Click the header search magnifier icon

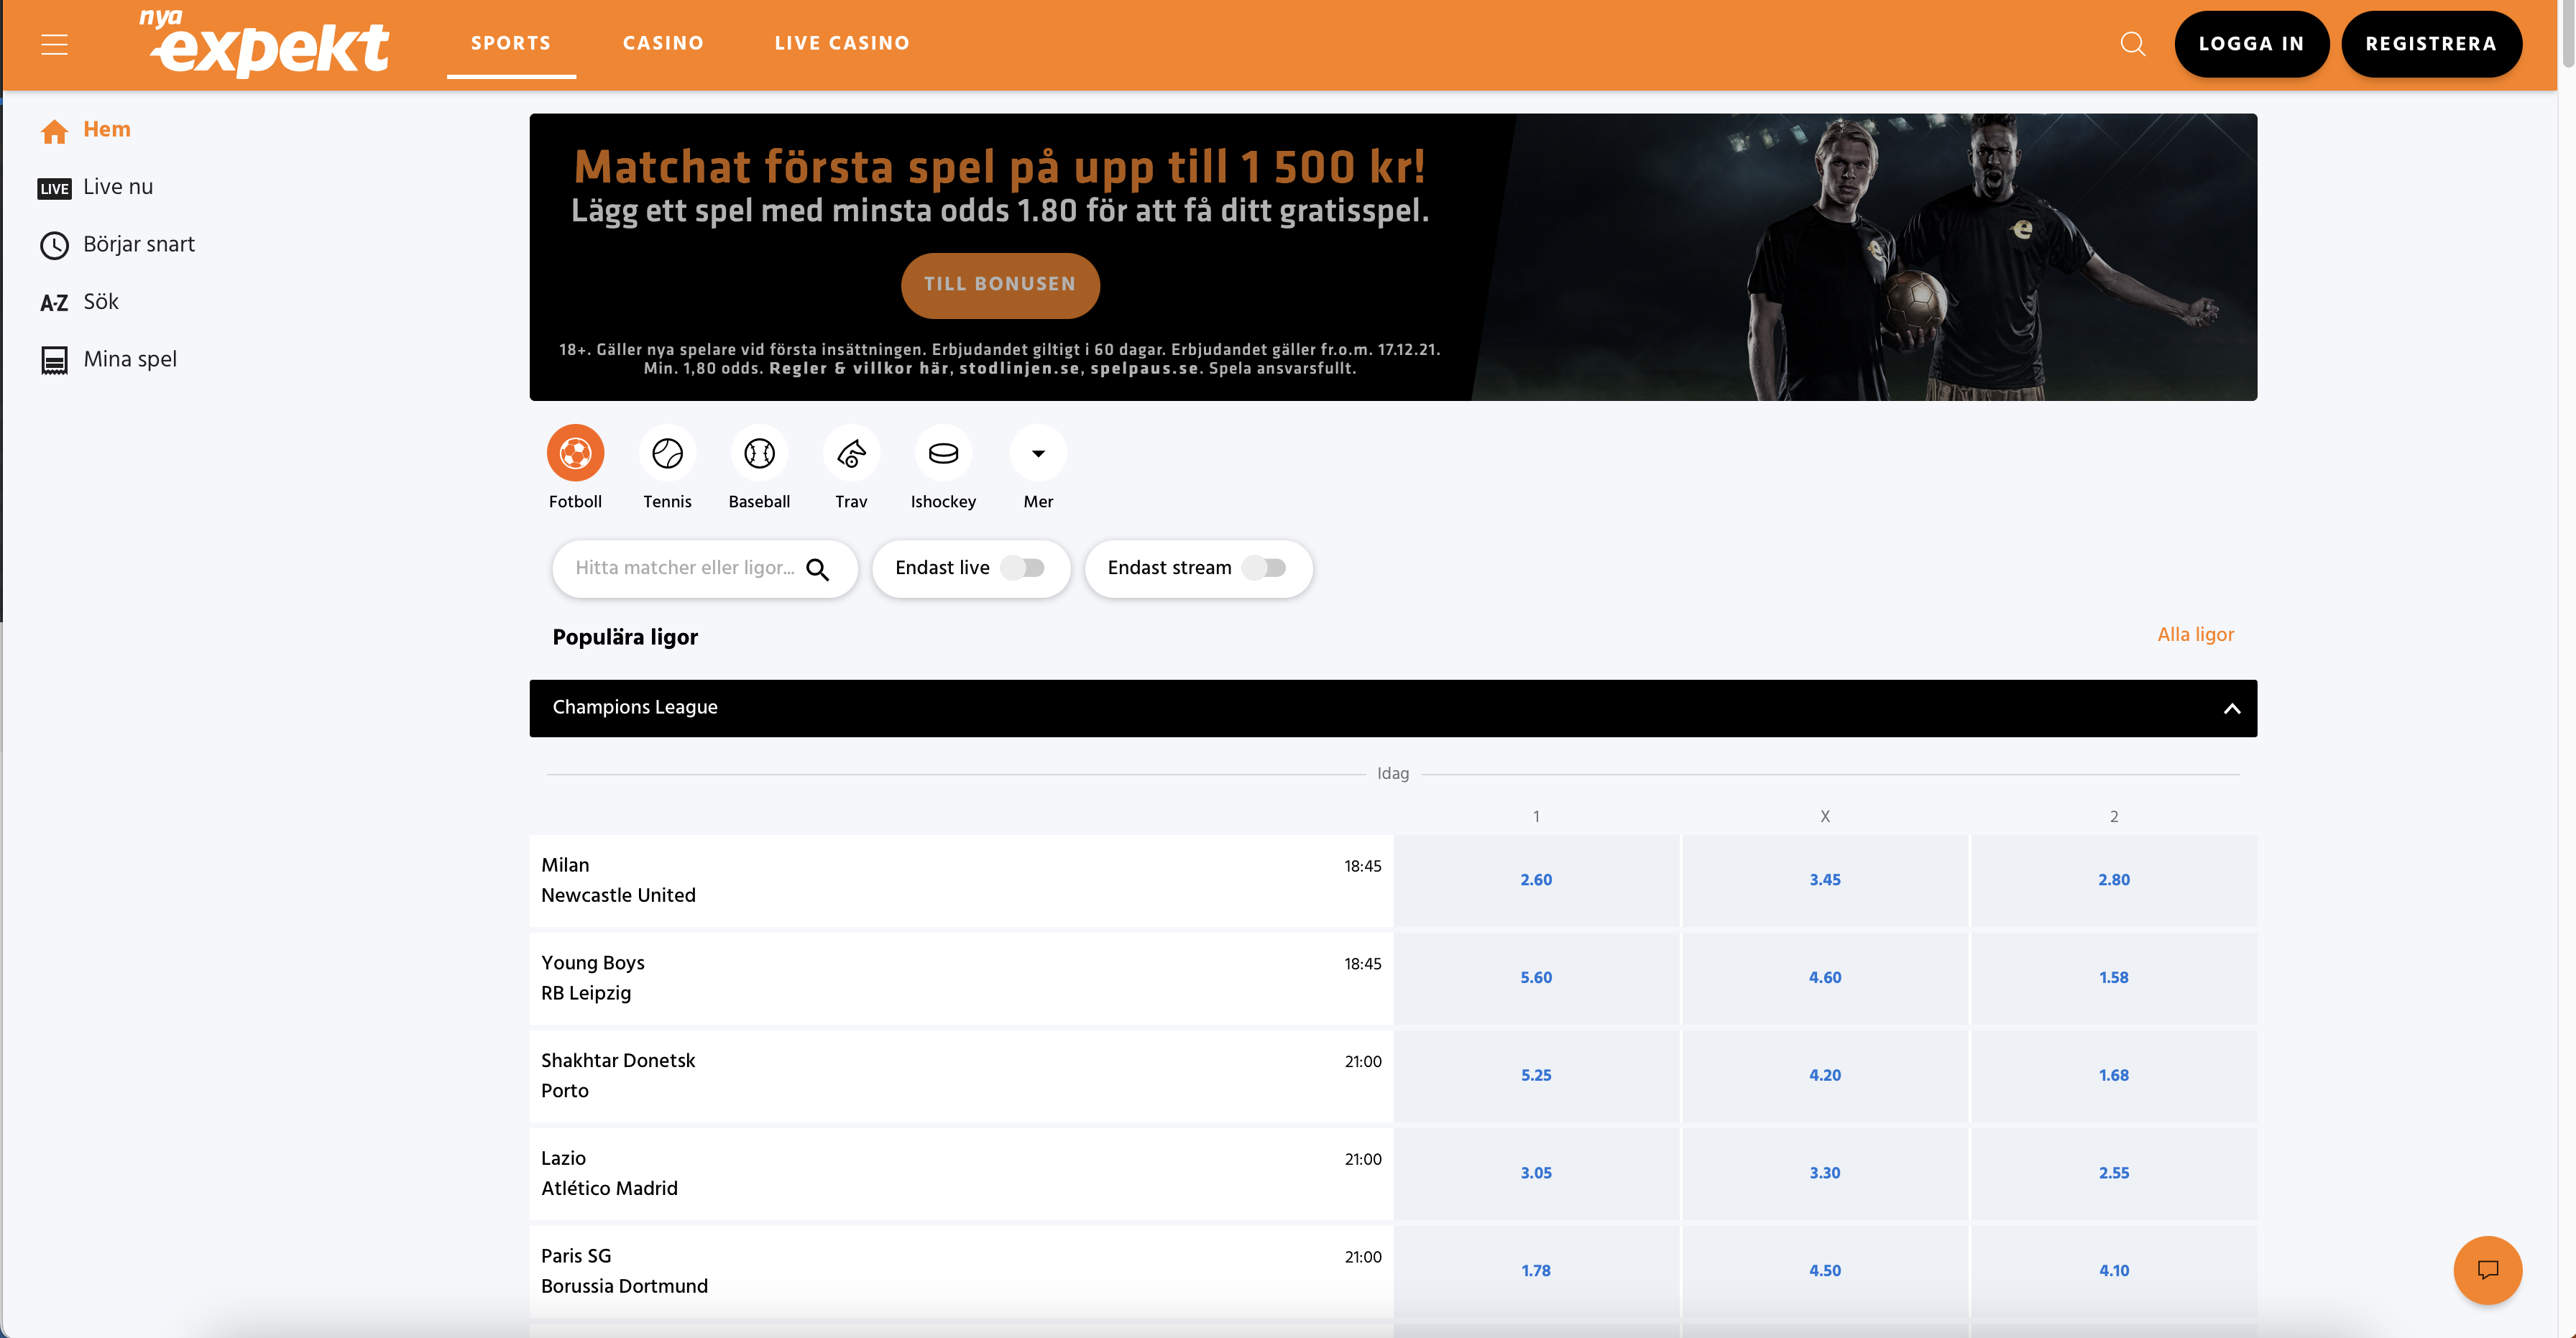[2132, 44]
